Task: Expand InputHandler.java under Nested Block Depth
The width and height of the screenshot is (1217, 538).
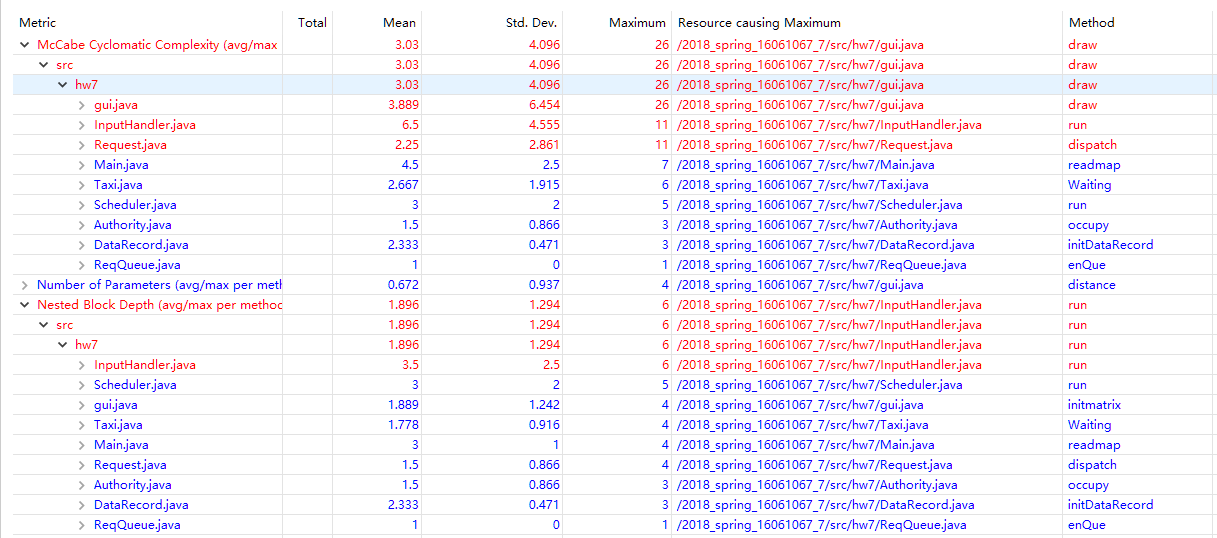Action: point(82,365)
